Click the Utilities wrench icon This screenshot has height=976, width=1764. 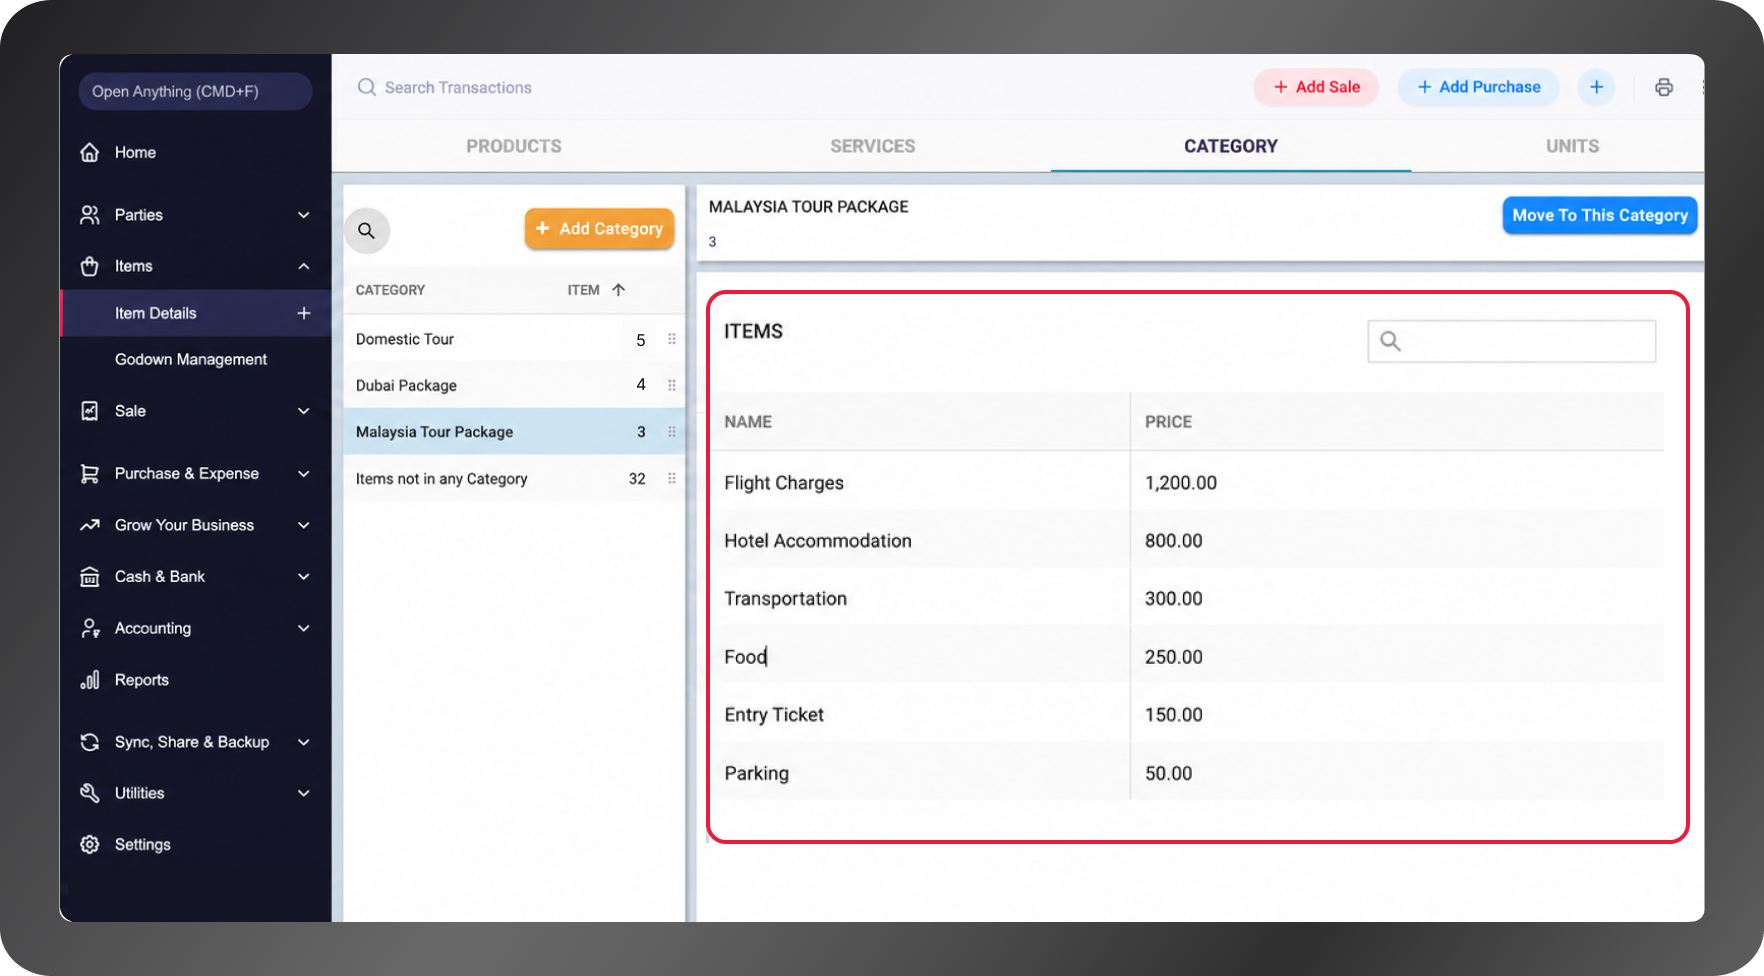(90, 793)
